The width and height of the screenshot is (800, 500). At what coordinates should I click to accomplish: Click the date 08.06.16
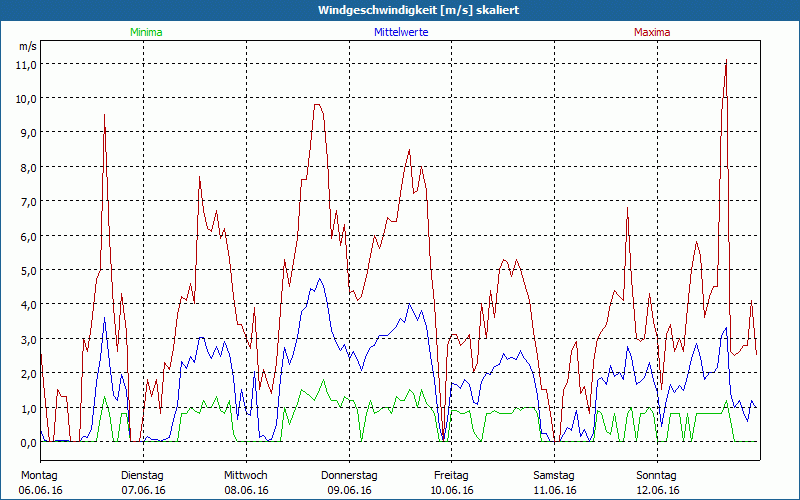[246, 490]
